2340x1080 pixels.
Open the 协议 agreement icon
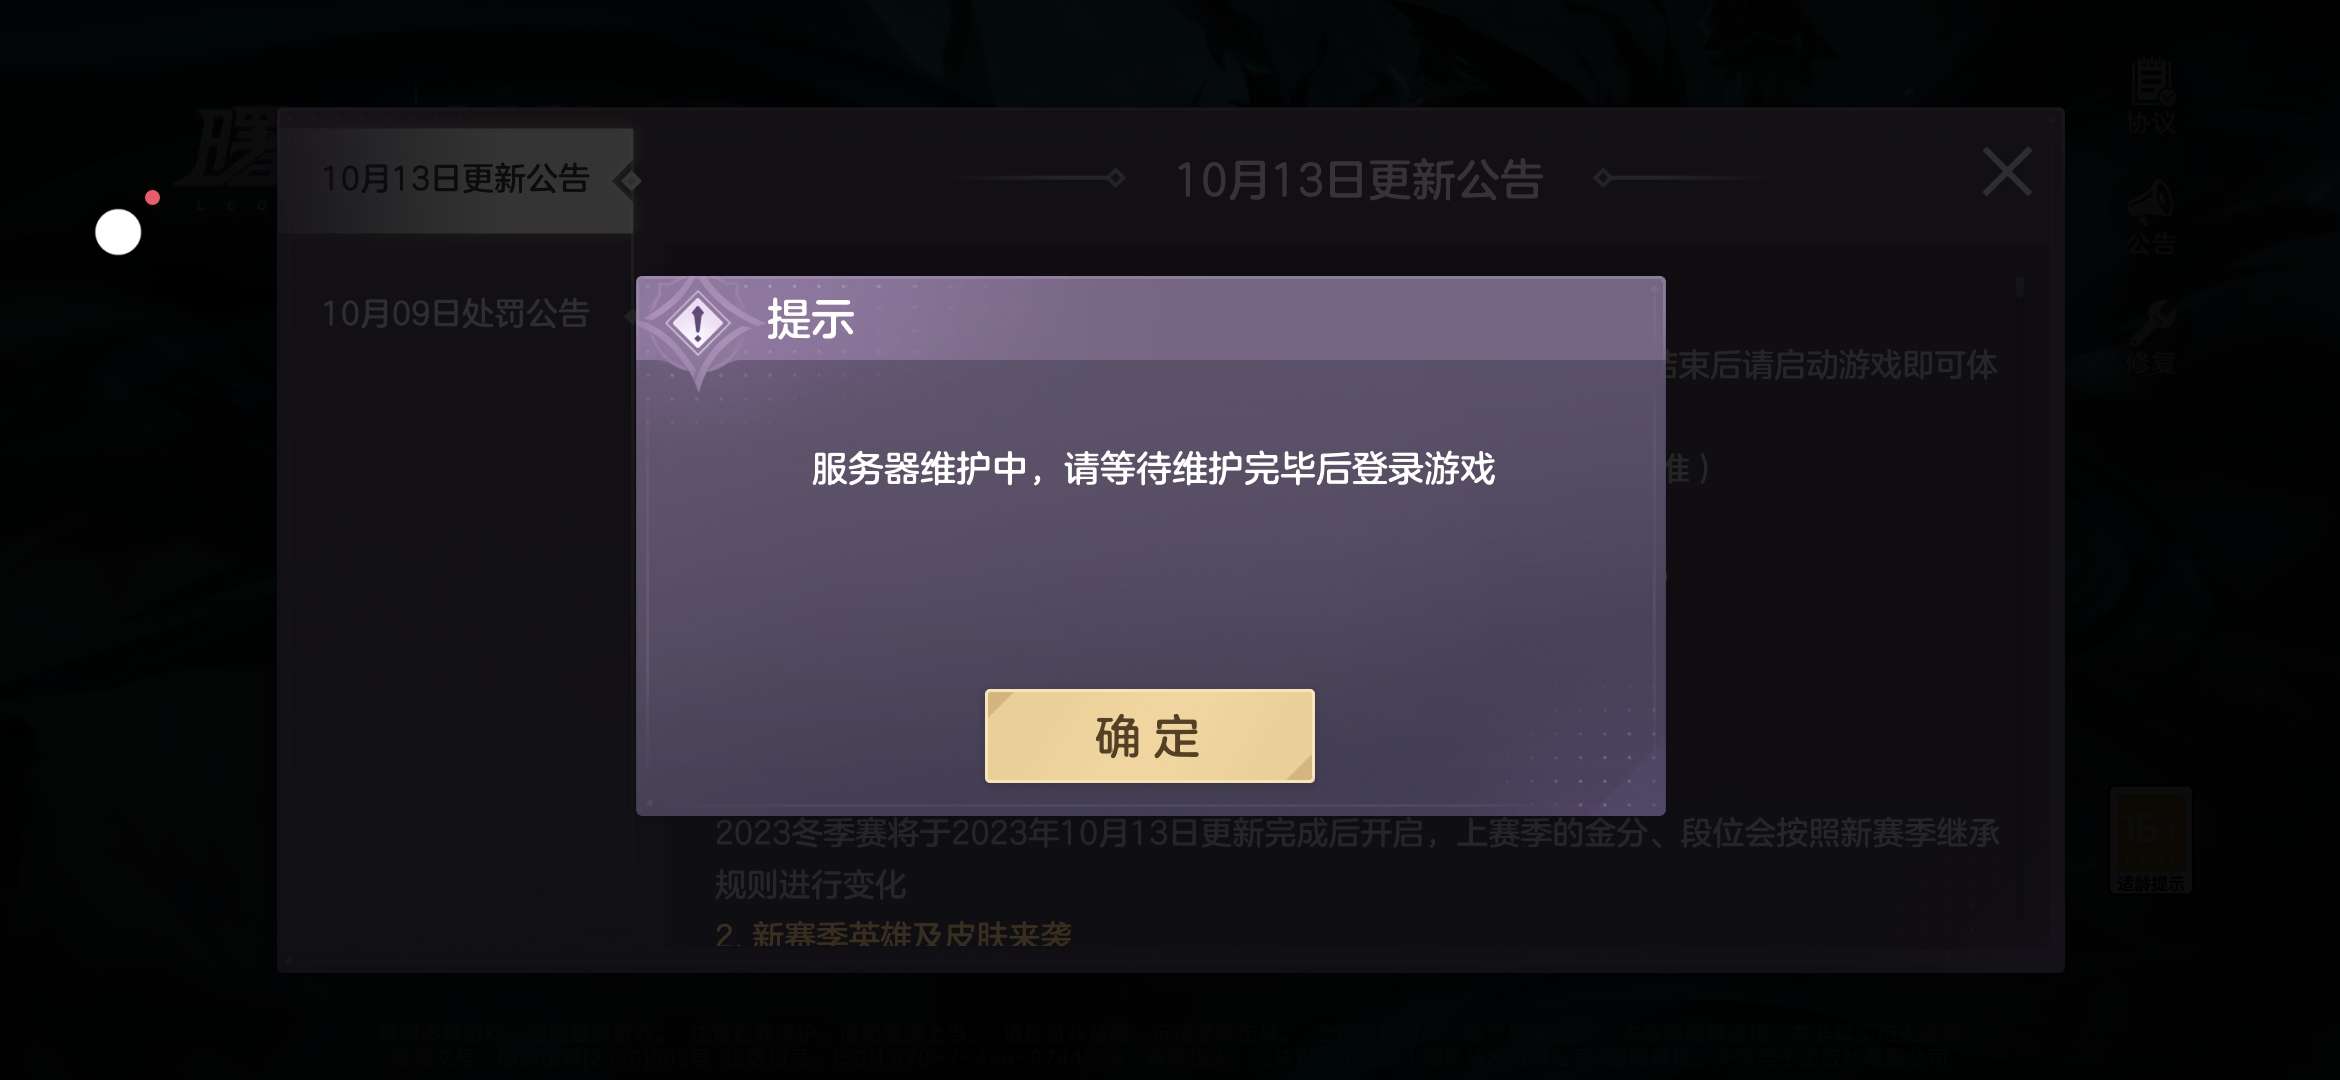click(x=2151, y=97)
